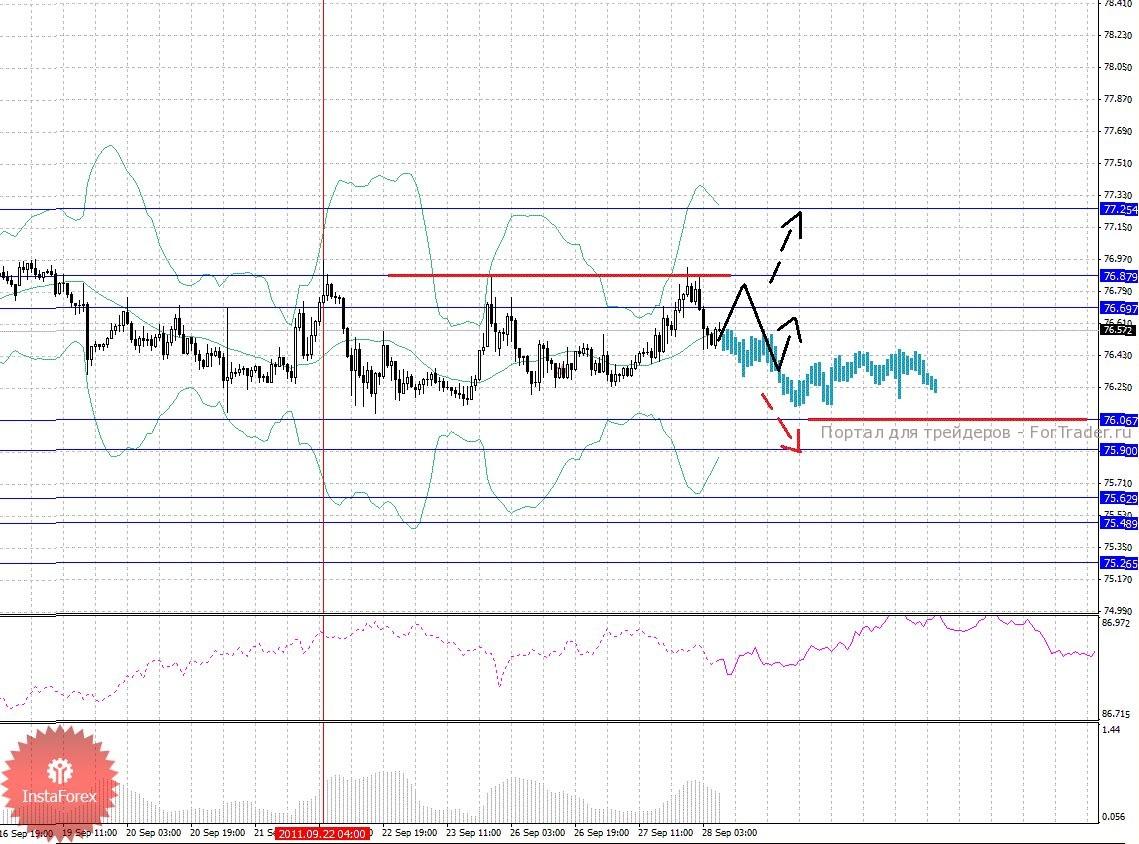Click the 26 Sep 03:00 time axis label

[x=538, y=832]
